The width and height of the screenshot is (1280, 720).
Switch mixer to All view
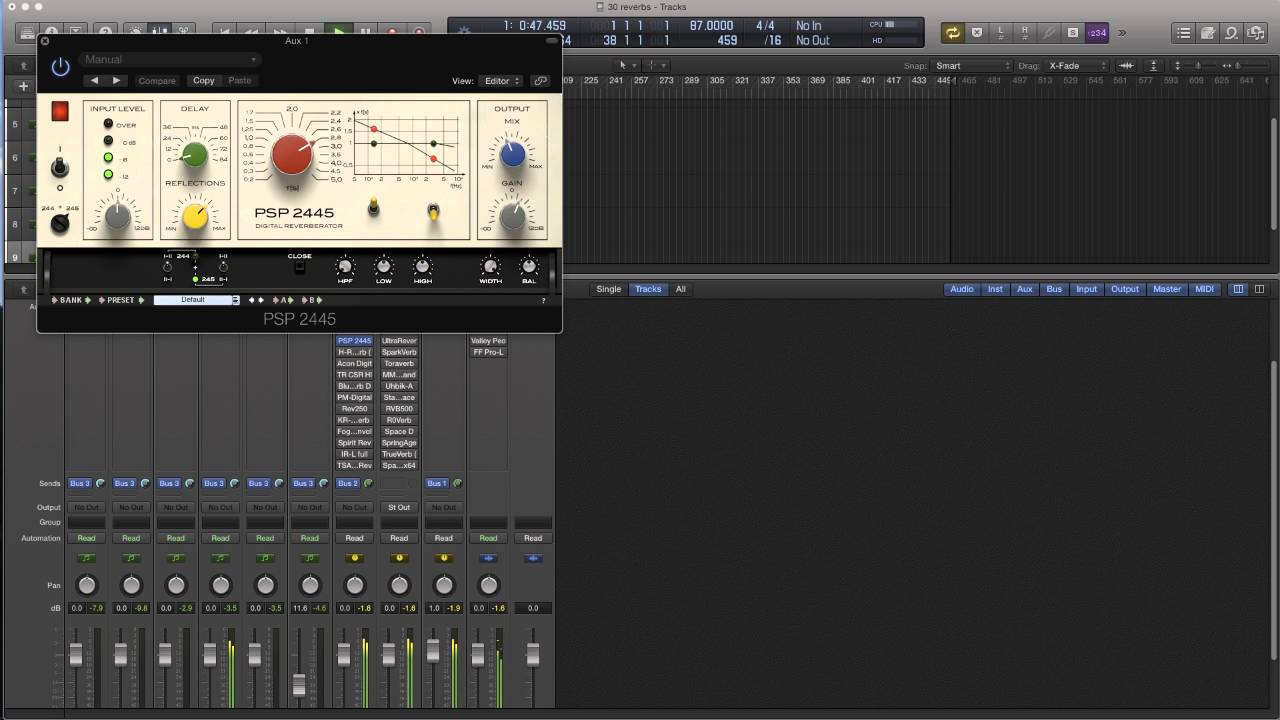coord(681,289)
